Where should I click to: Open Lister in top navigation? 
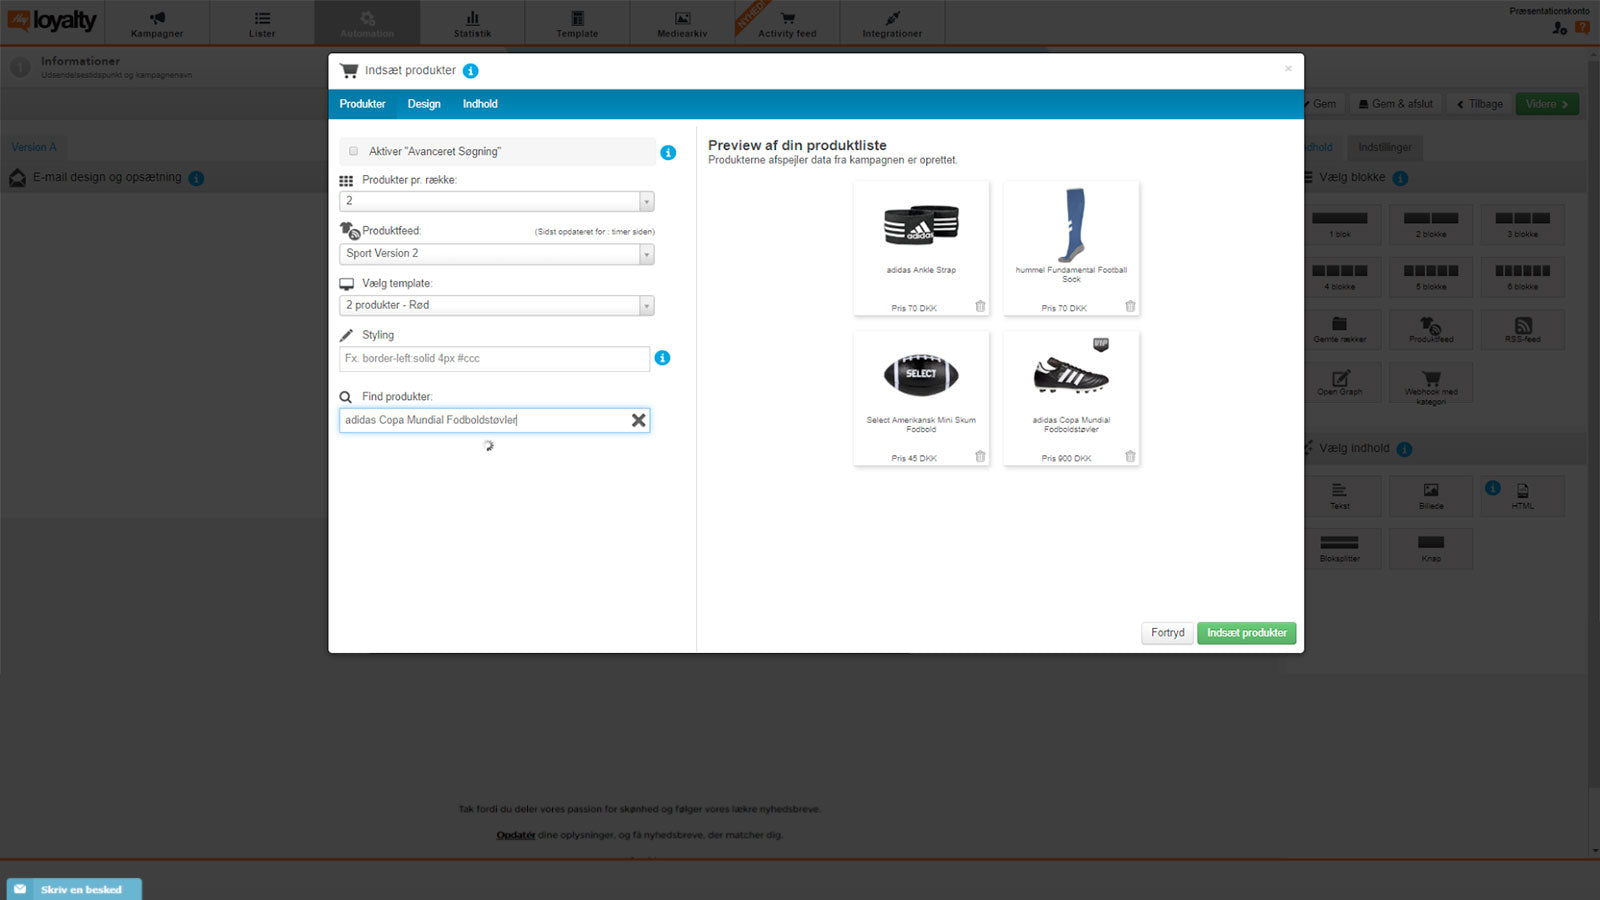coord(262,24)
